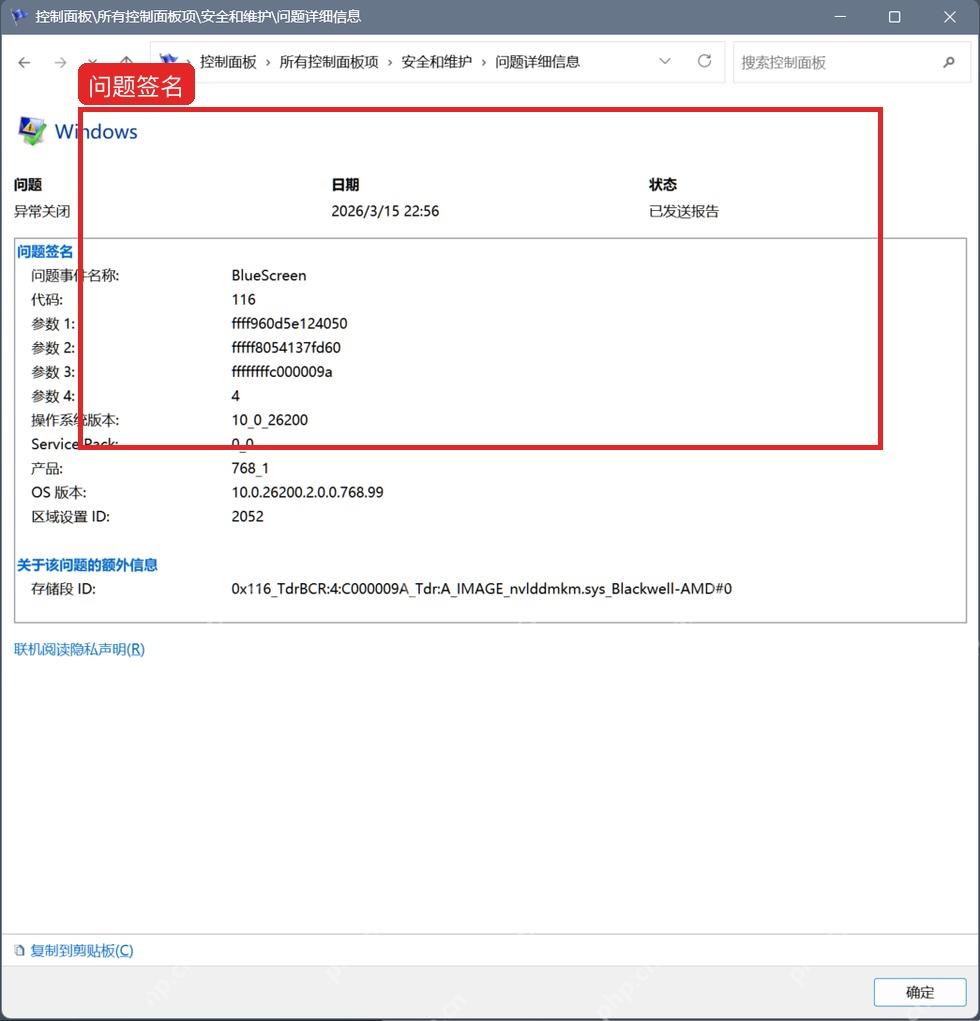This screenshot has height=1021, width=980.
Task: Click the OS version value 10_0_26200
Action: point(270,420)
